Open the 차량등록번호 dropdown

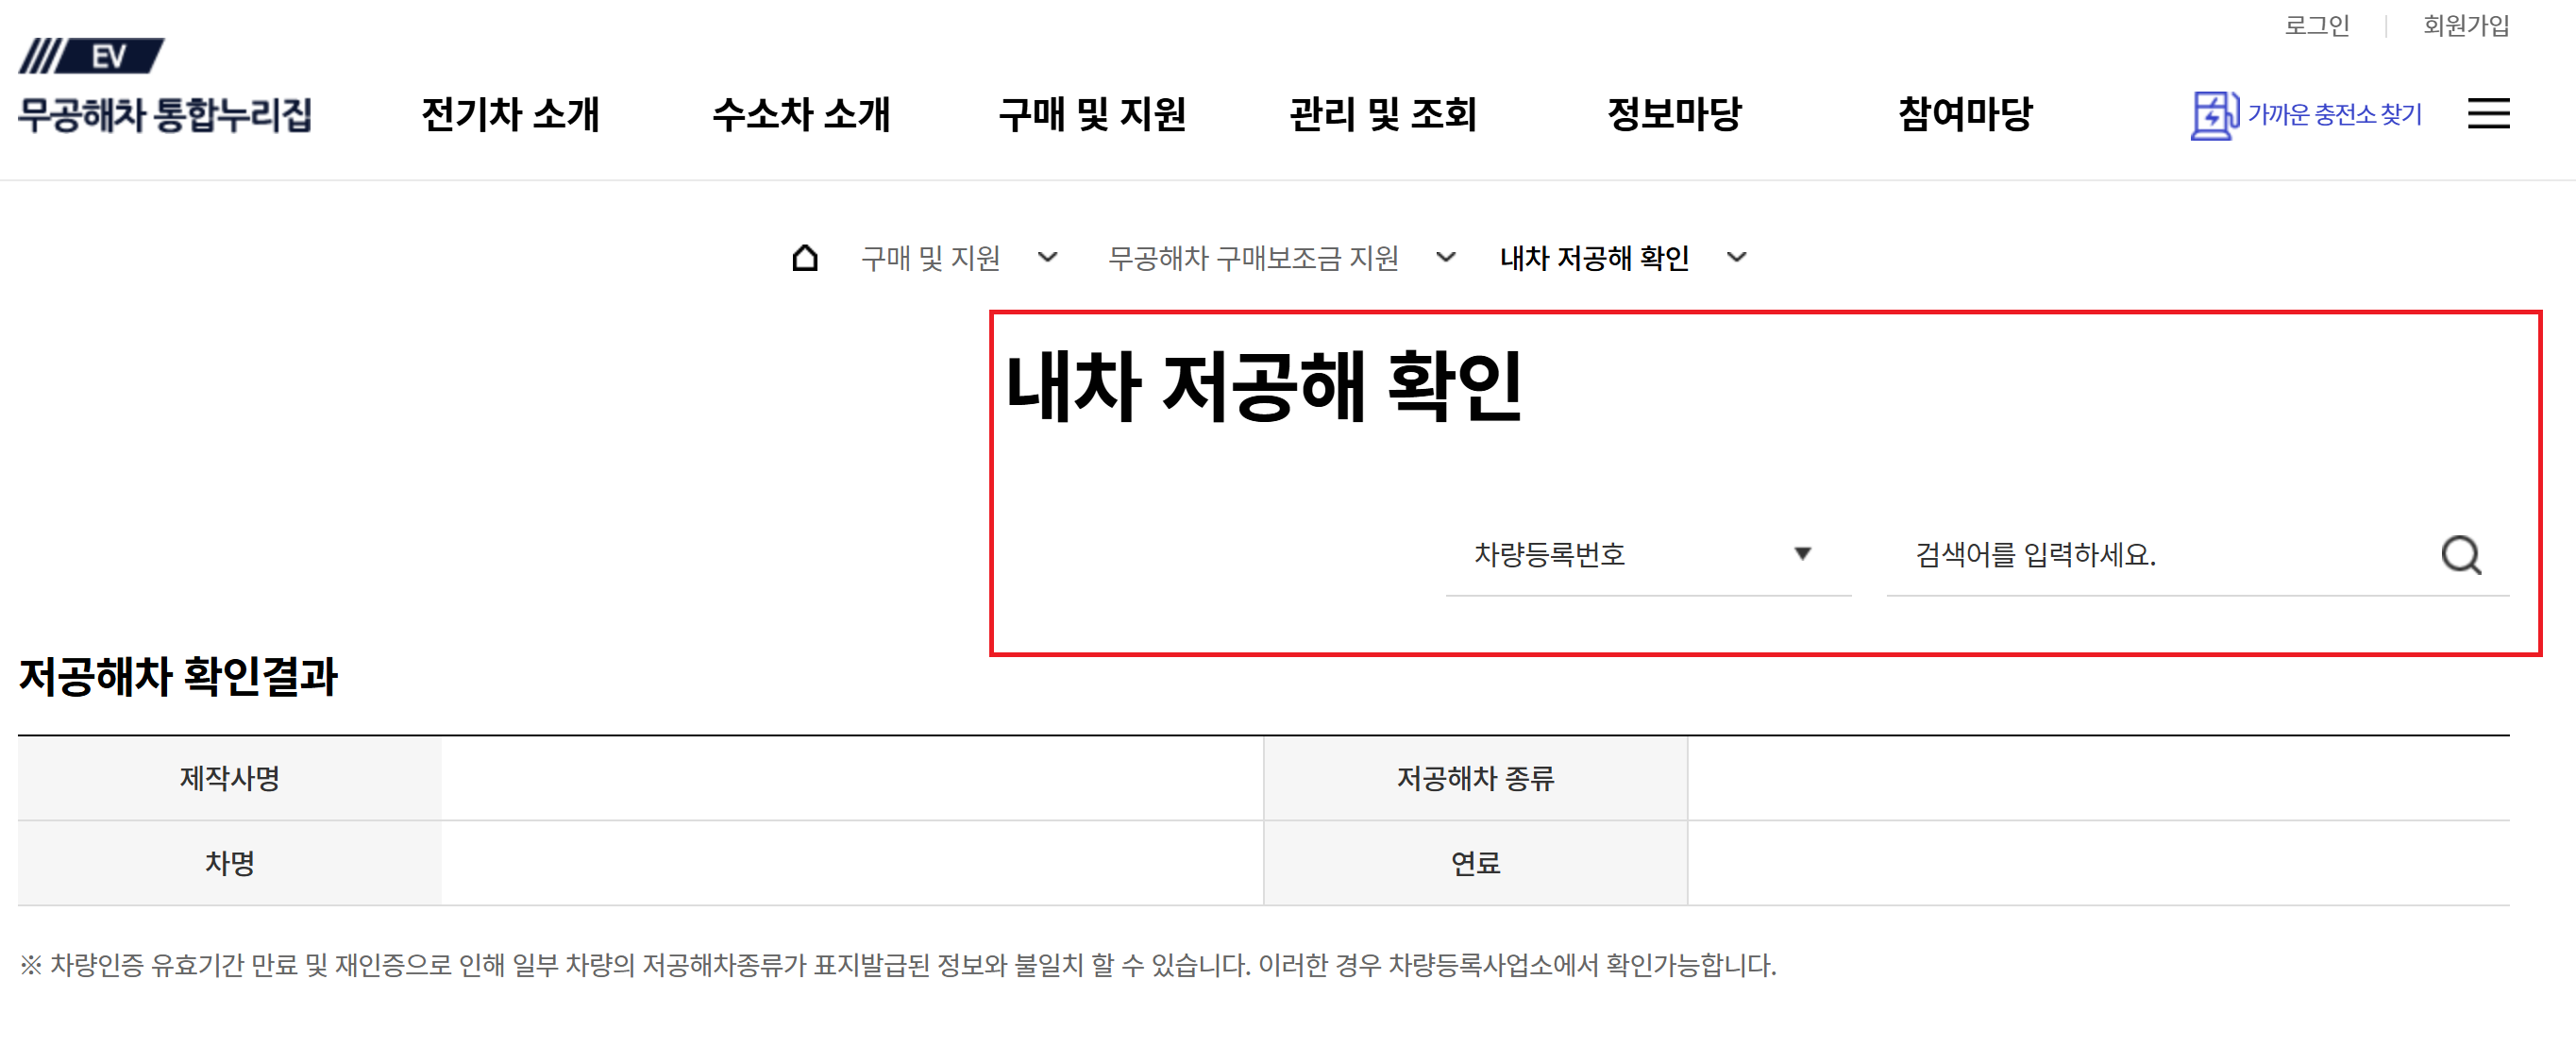click(1646, 555)
